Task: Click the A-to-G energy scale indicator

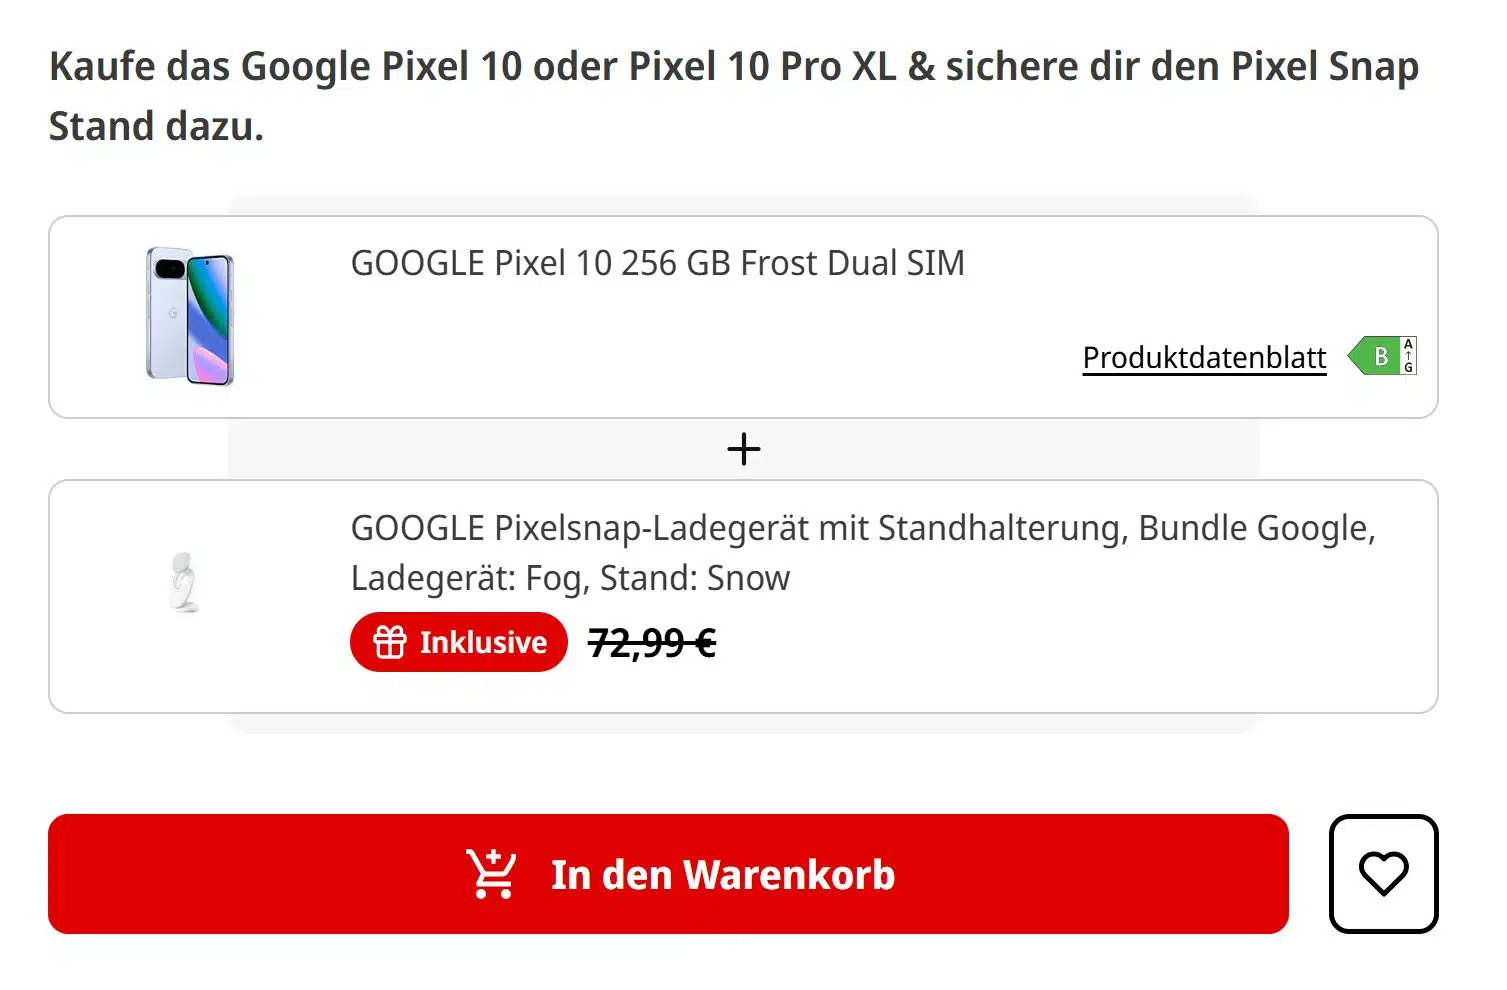Action: tap(1406, 354)
